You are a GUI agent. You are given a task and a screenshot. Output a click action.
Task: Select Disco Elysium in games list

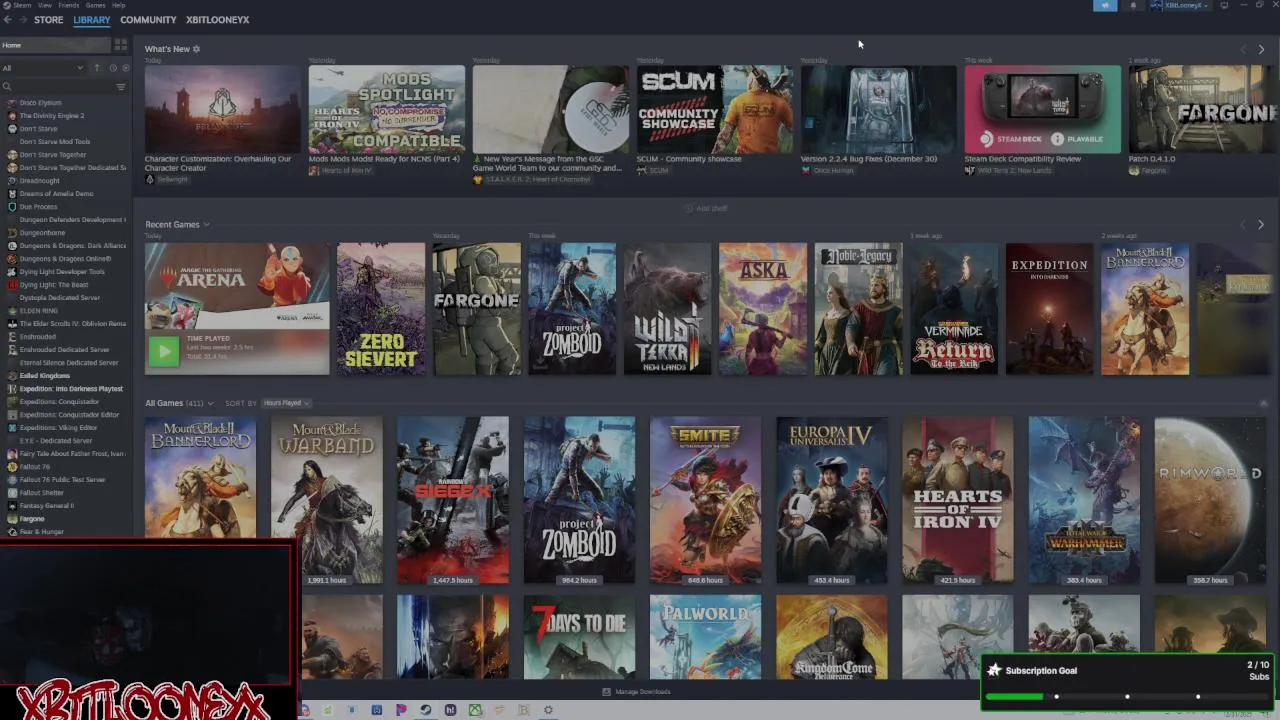[40, 103]
